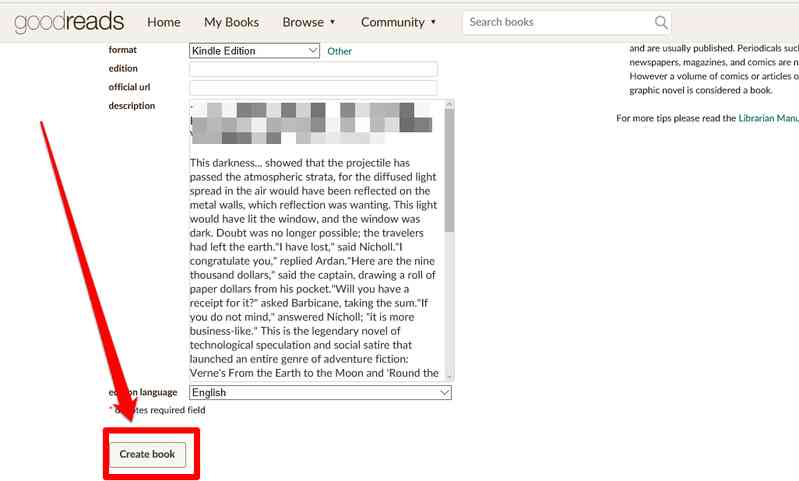The image size is (799, 481).
Task: Go to the Home nav item
Action: (x=164, y=22)
